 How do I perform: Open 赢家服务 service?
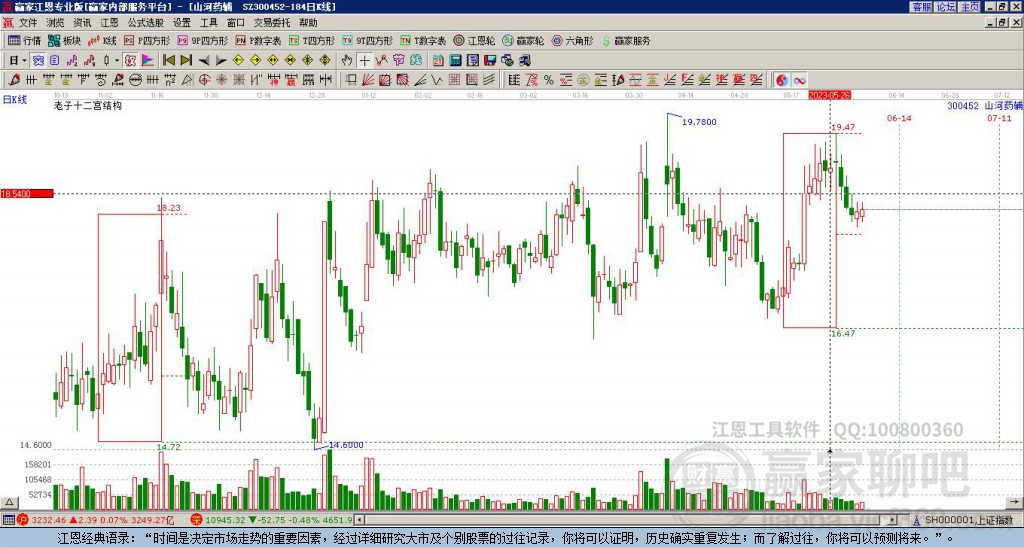626,40
